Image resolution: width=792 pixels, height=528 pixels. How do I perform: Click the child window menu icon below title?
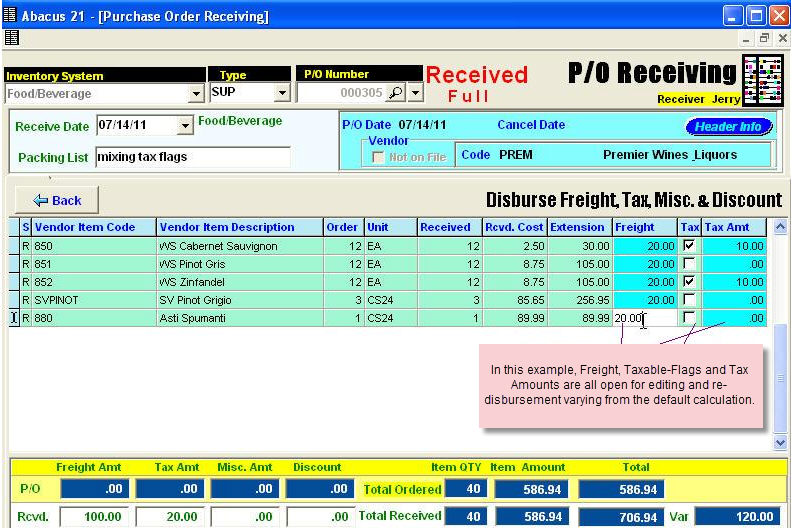click(x=12, y=38)
